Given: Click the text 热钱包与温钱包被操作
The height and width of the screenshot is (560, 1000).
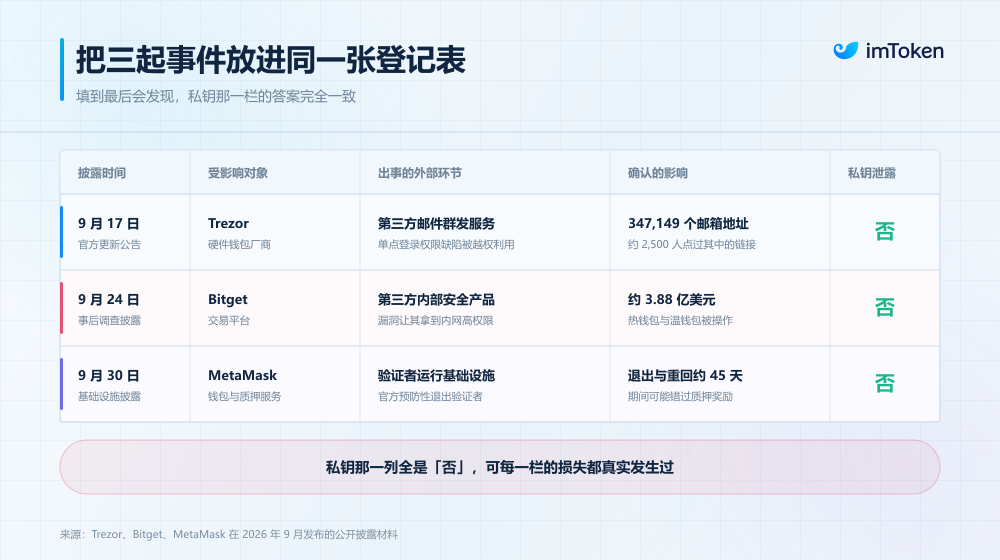Looking at the screenshot, I should click(x=680, y=320).
